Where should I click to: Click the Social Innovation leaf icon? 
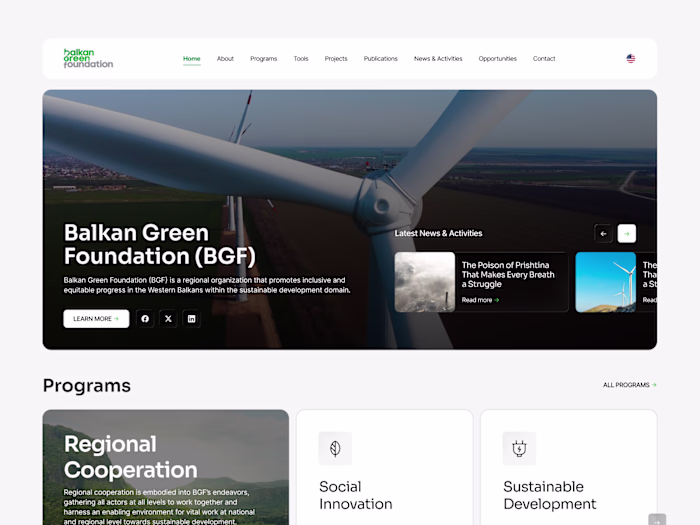335,448
